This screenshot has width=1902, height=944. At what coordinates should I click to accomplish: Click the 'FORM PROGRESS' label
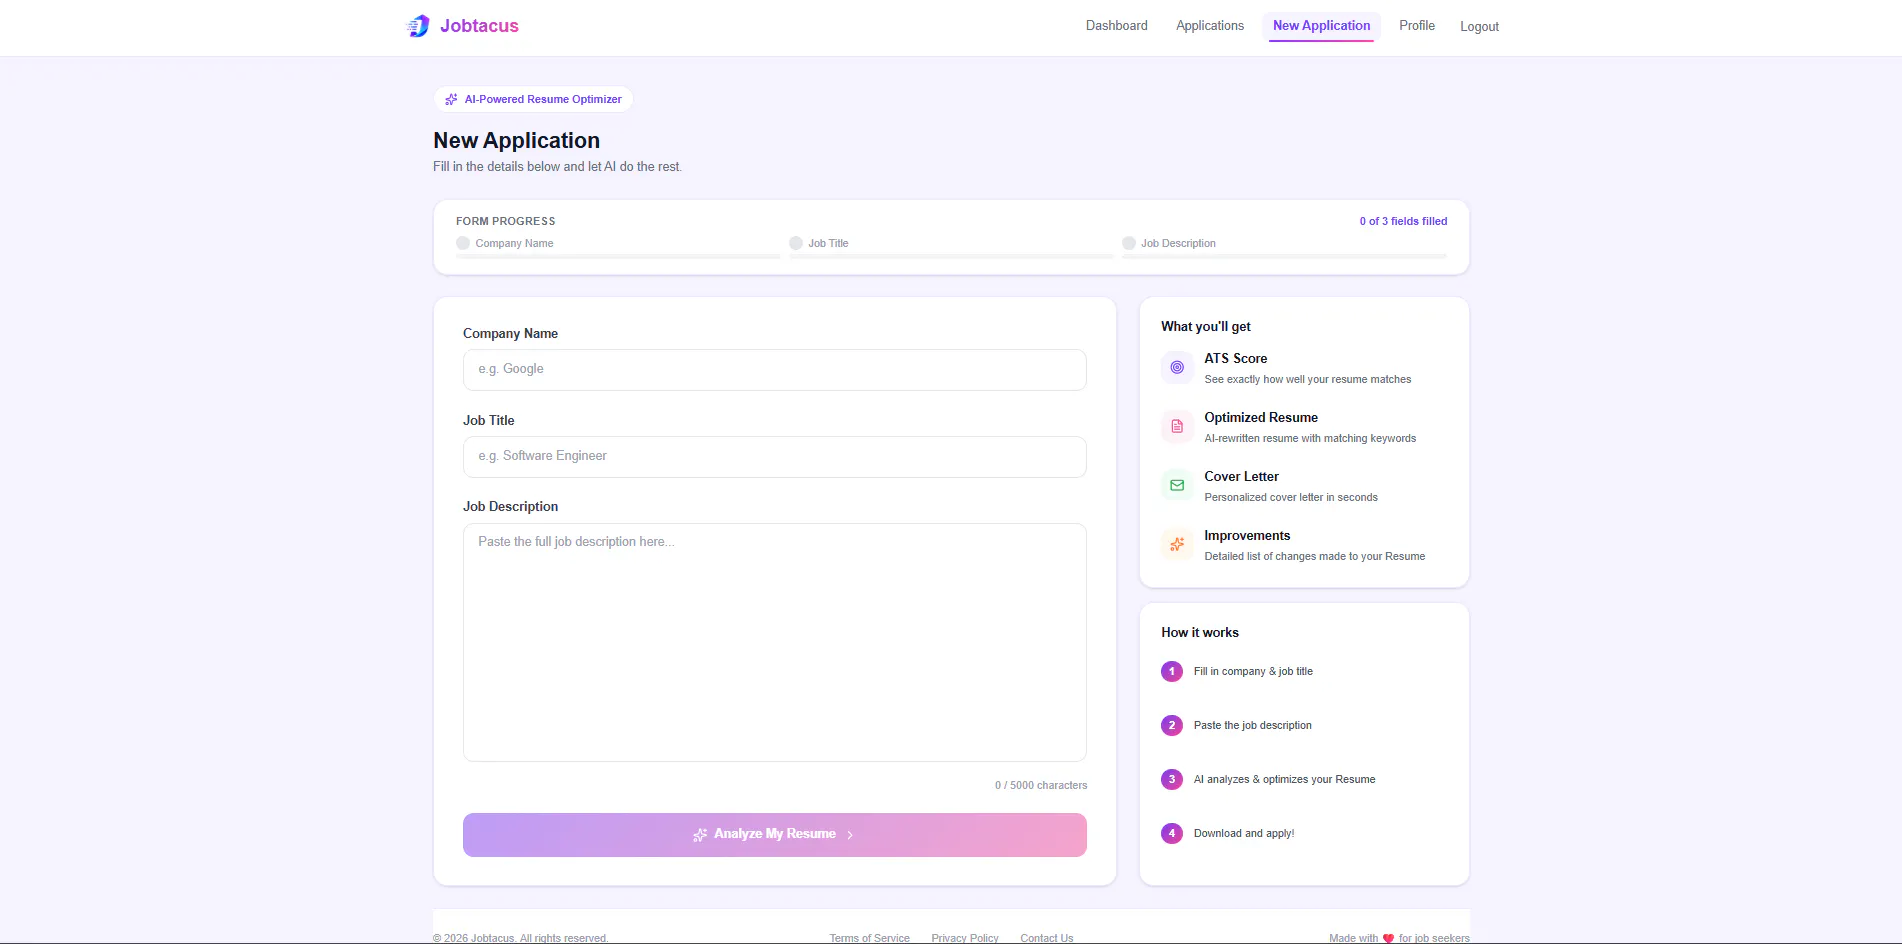click(506, 221)
